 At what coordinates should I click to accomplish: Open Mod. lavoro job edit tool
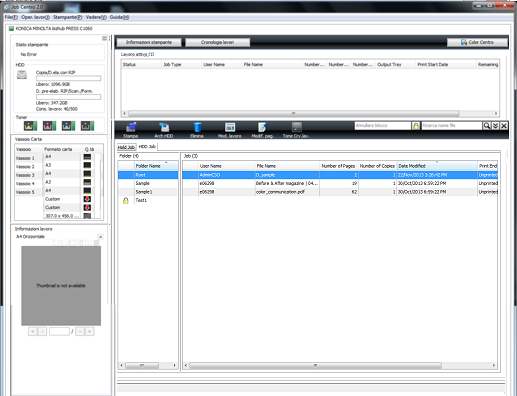230,130
